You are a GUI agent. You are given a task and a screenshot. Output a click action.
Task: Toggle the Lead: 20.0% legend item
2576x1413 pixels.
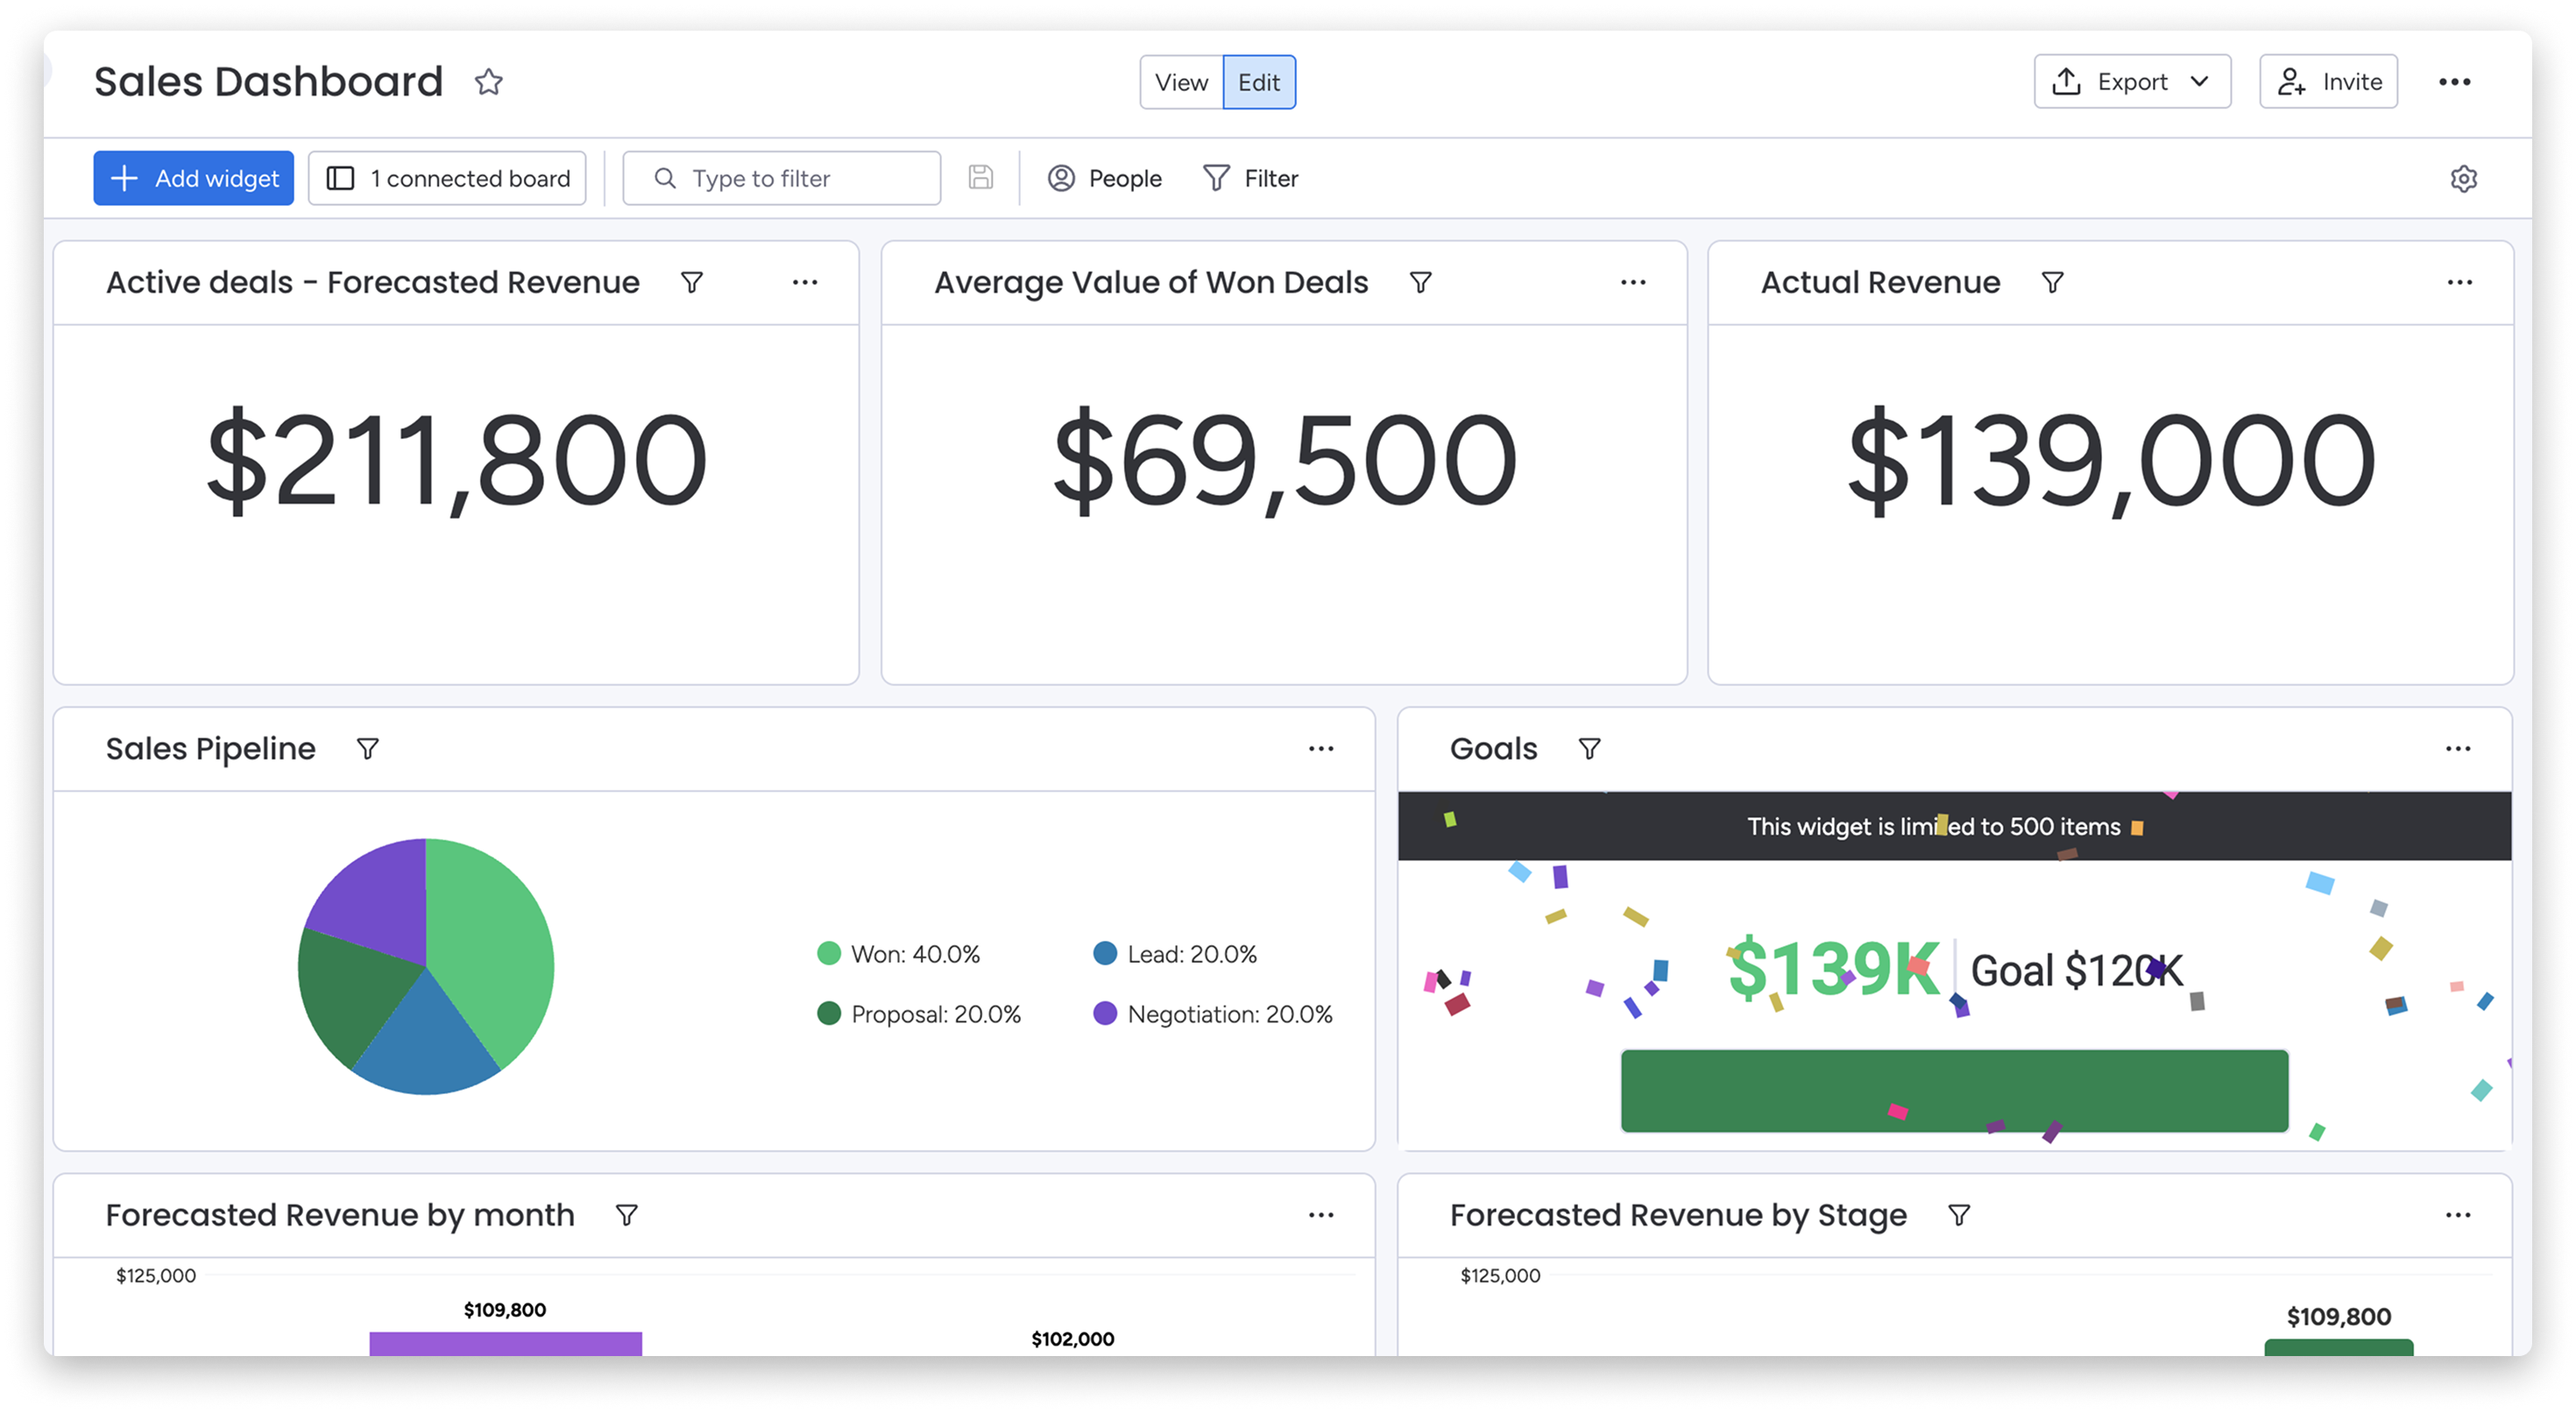(x=1175, y=954)
